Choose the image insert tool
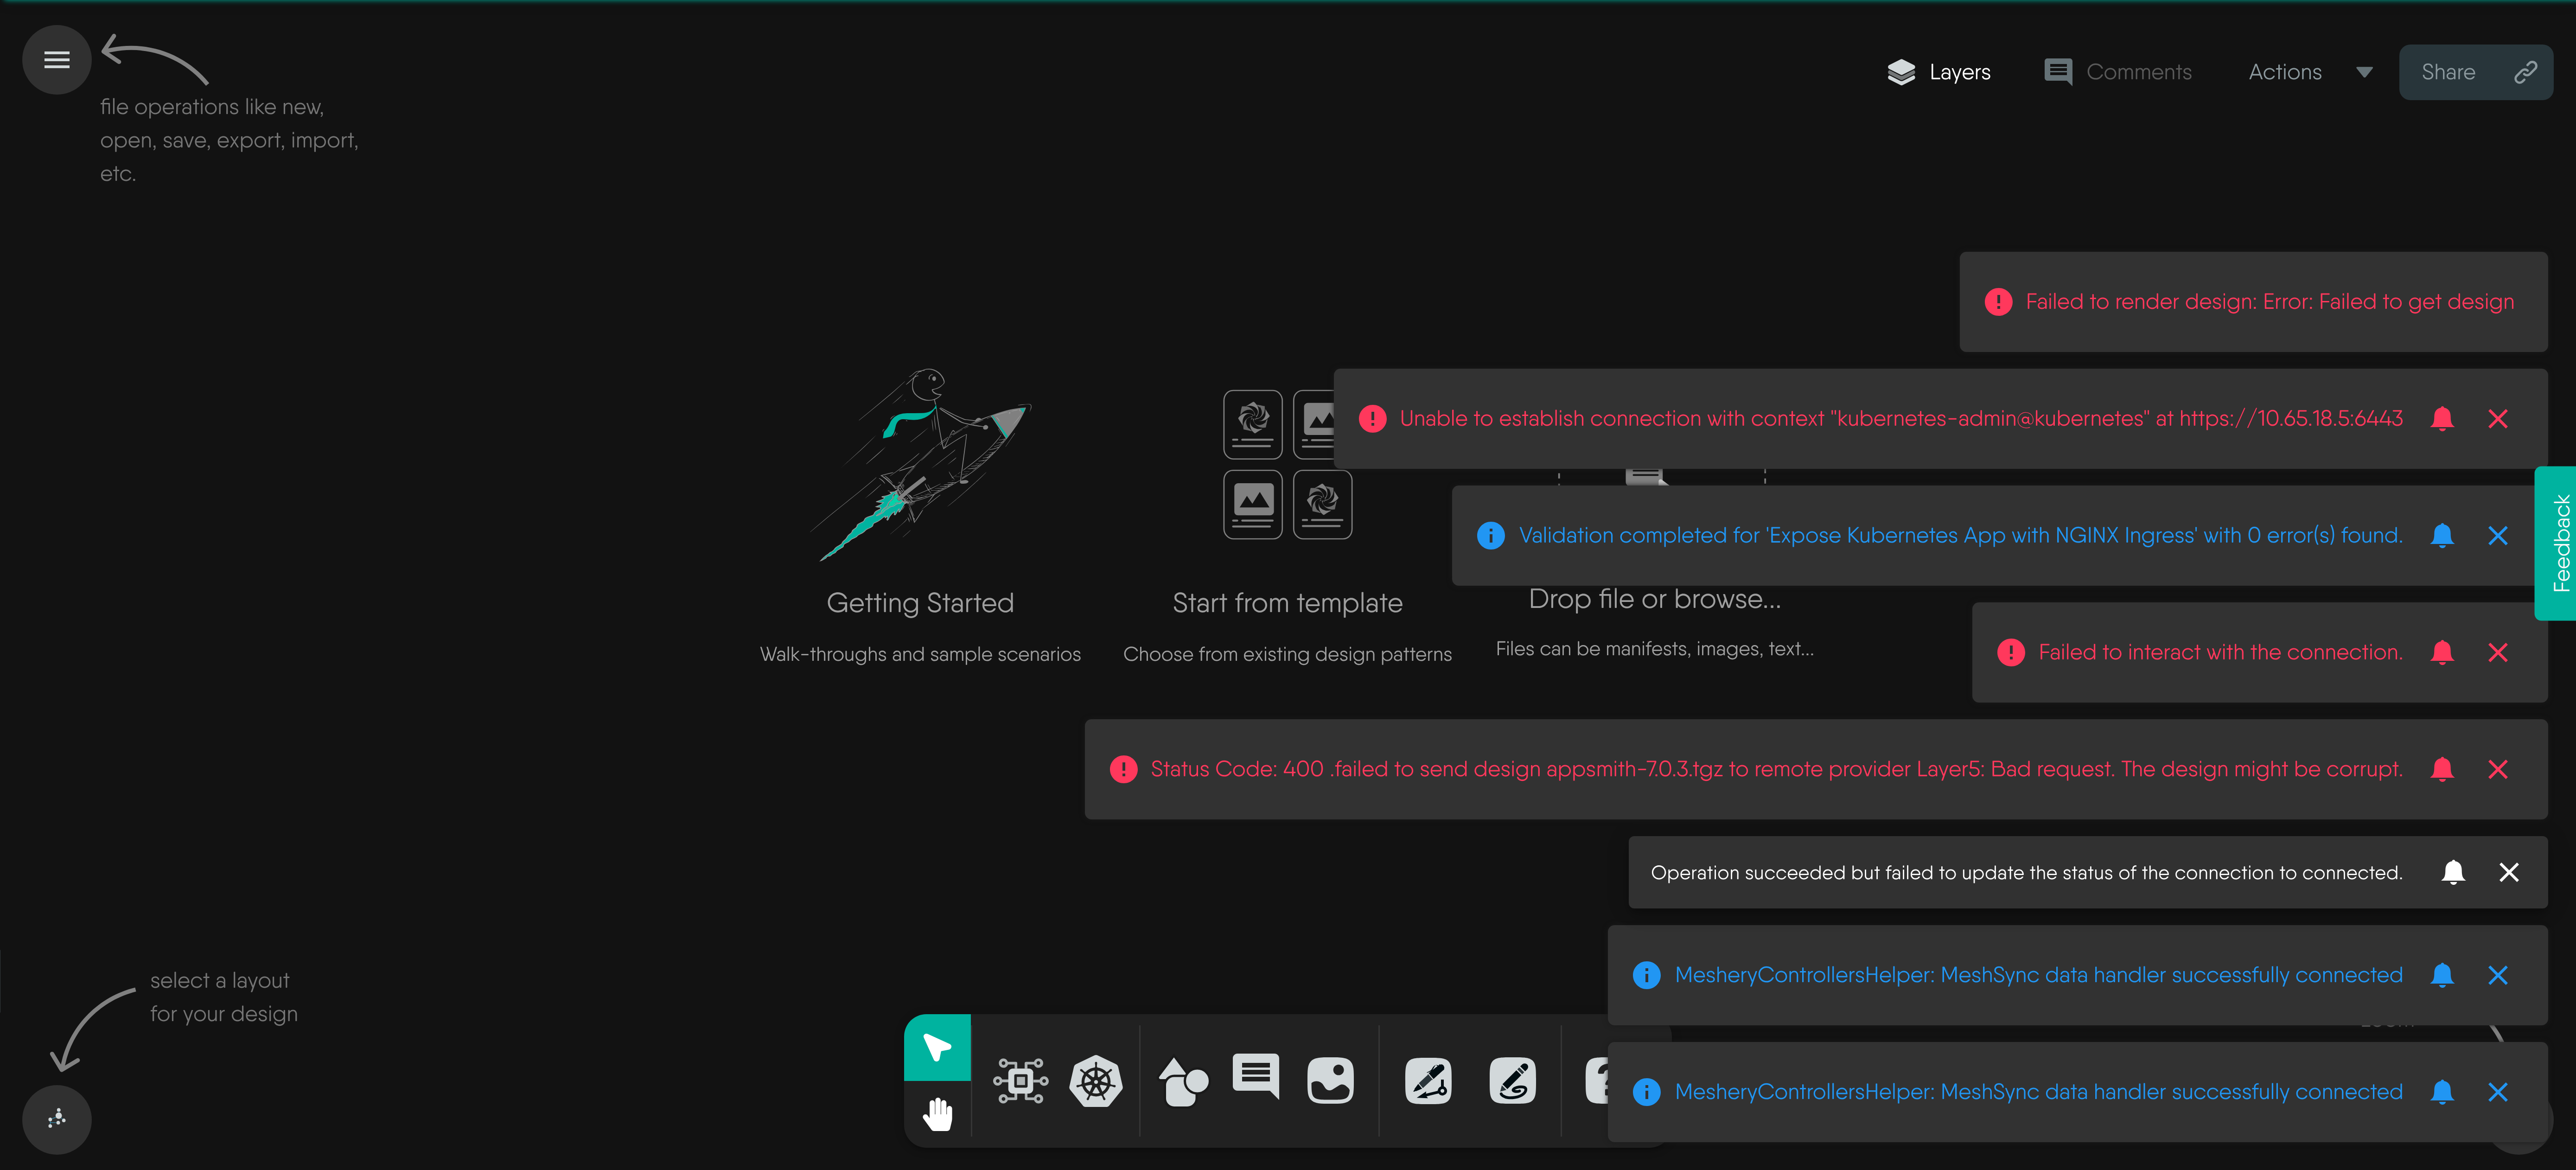The height and width of the screenshot is (1170, 2576). coord(1330,1081)
